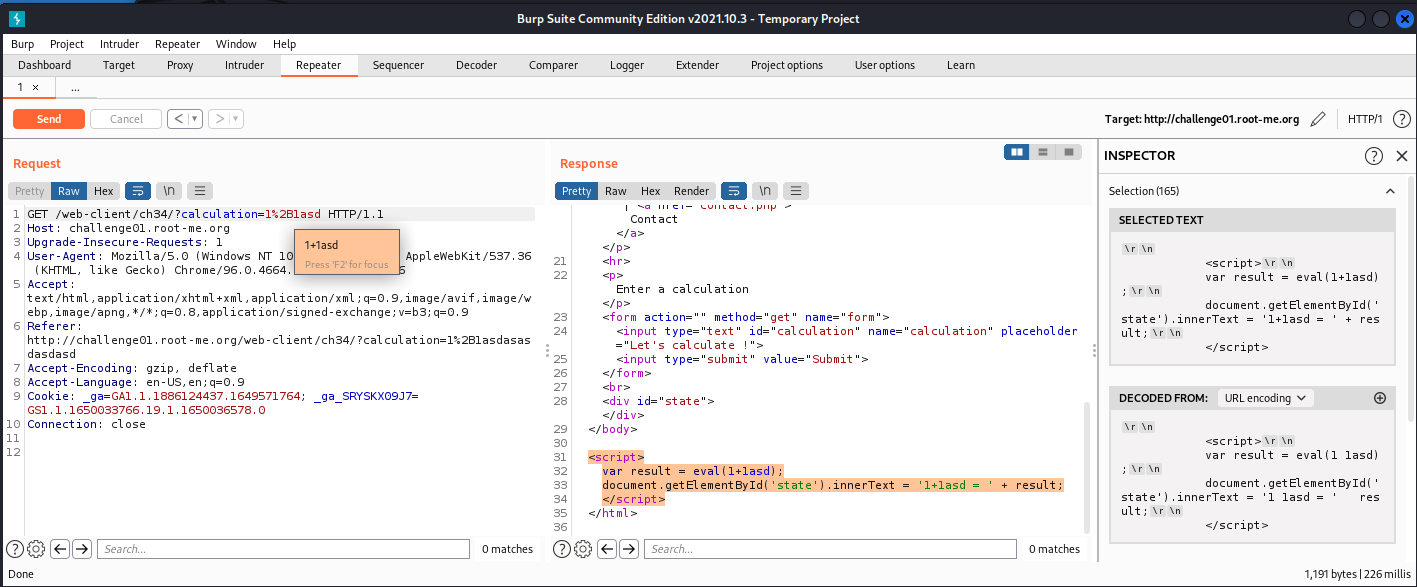Click the Cancel button
The width and height of the screenshot is (1417, 587).
[126, 119]
